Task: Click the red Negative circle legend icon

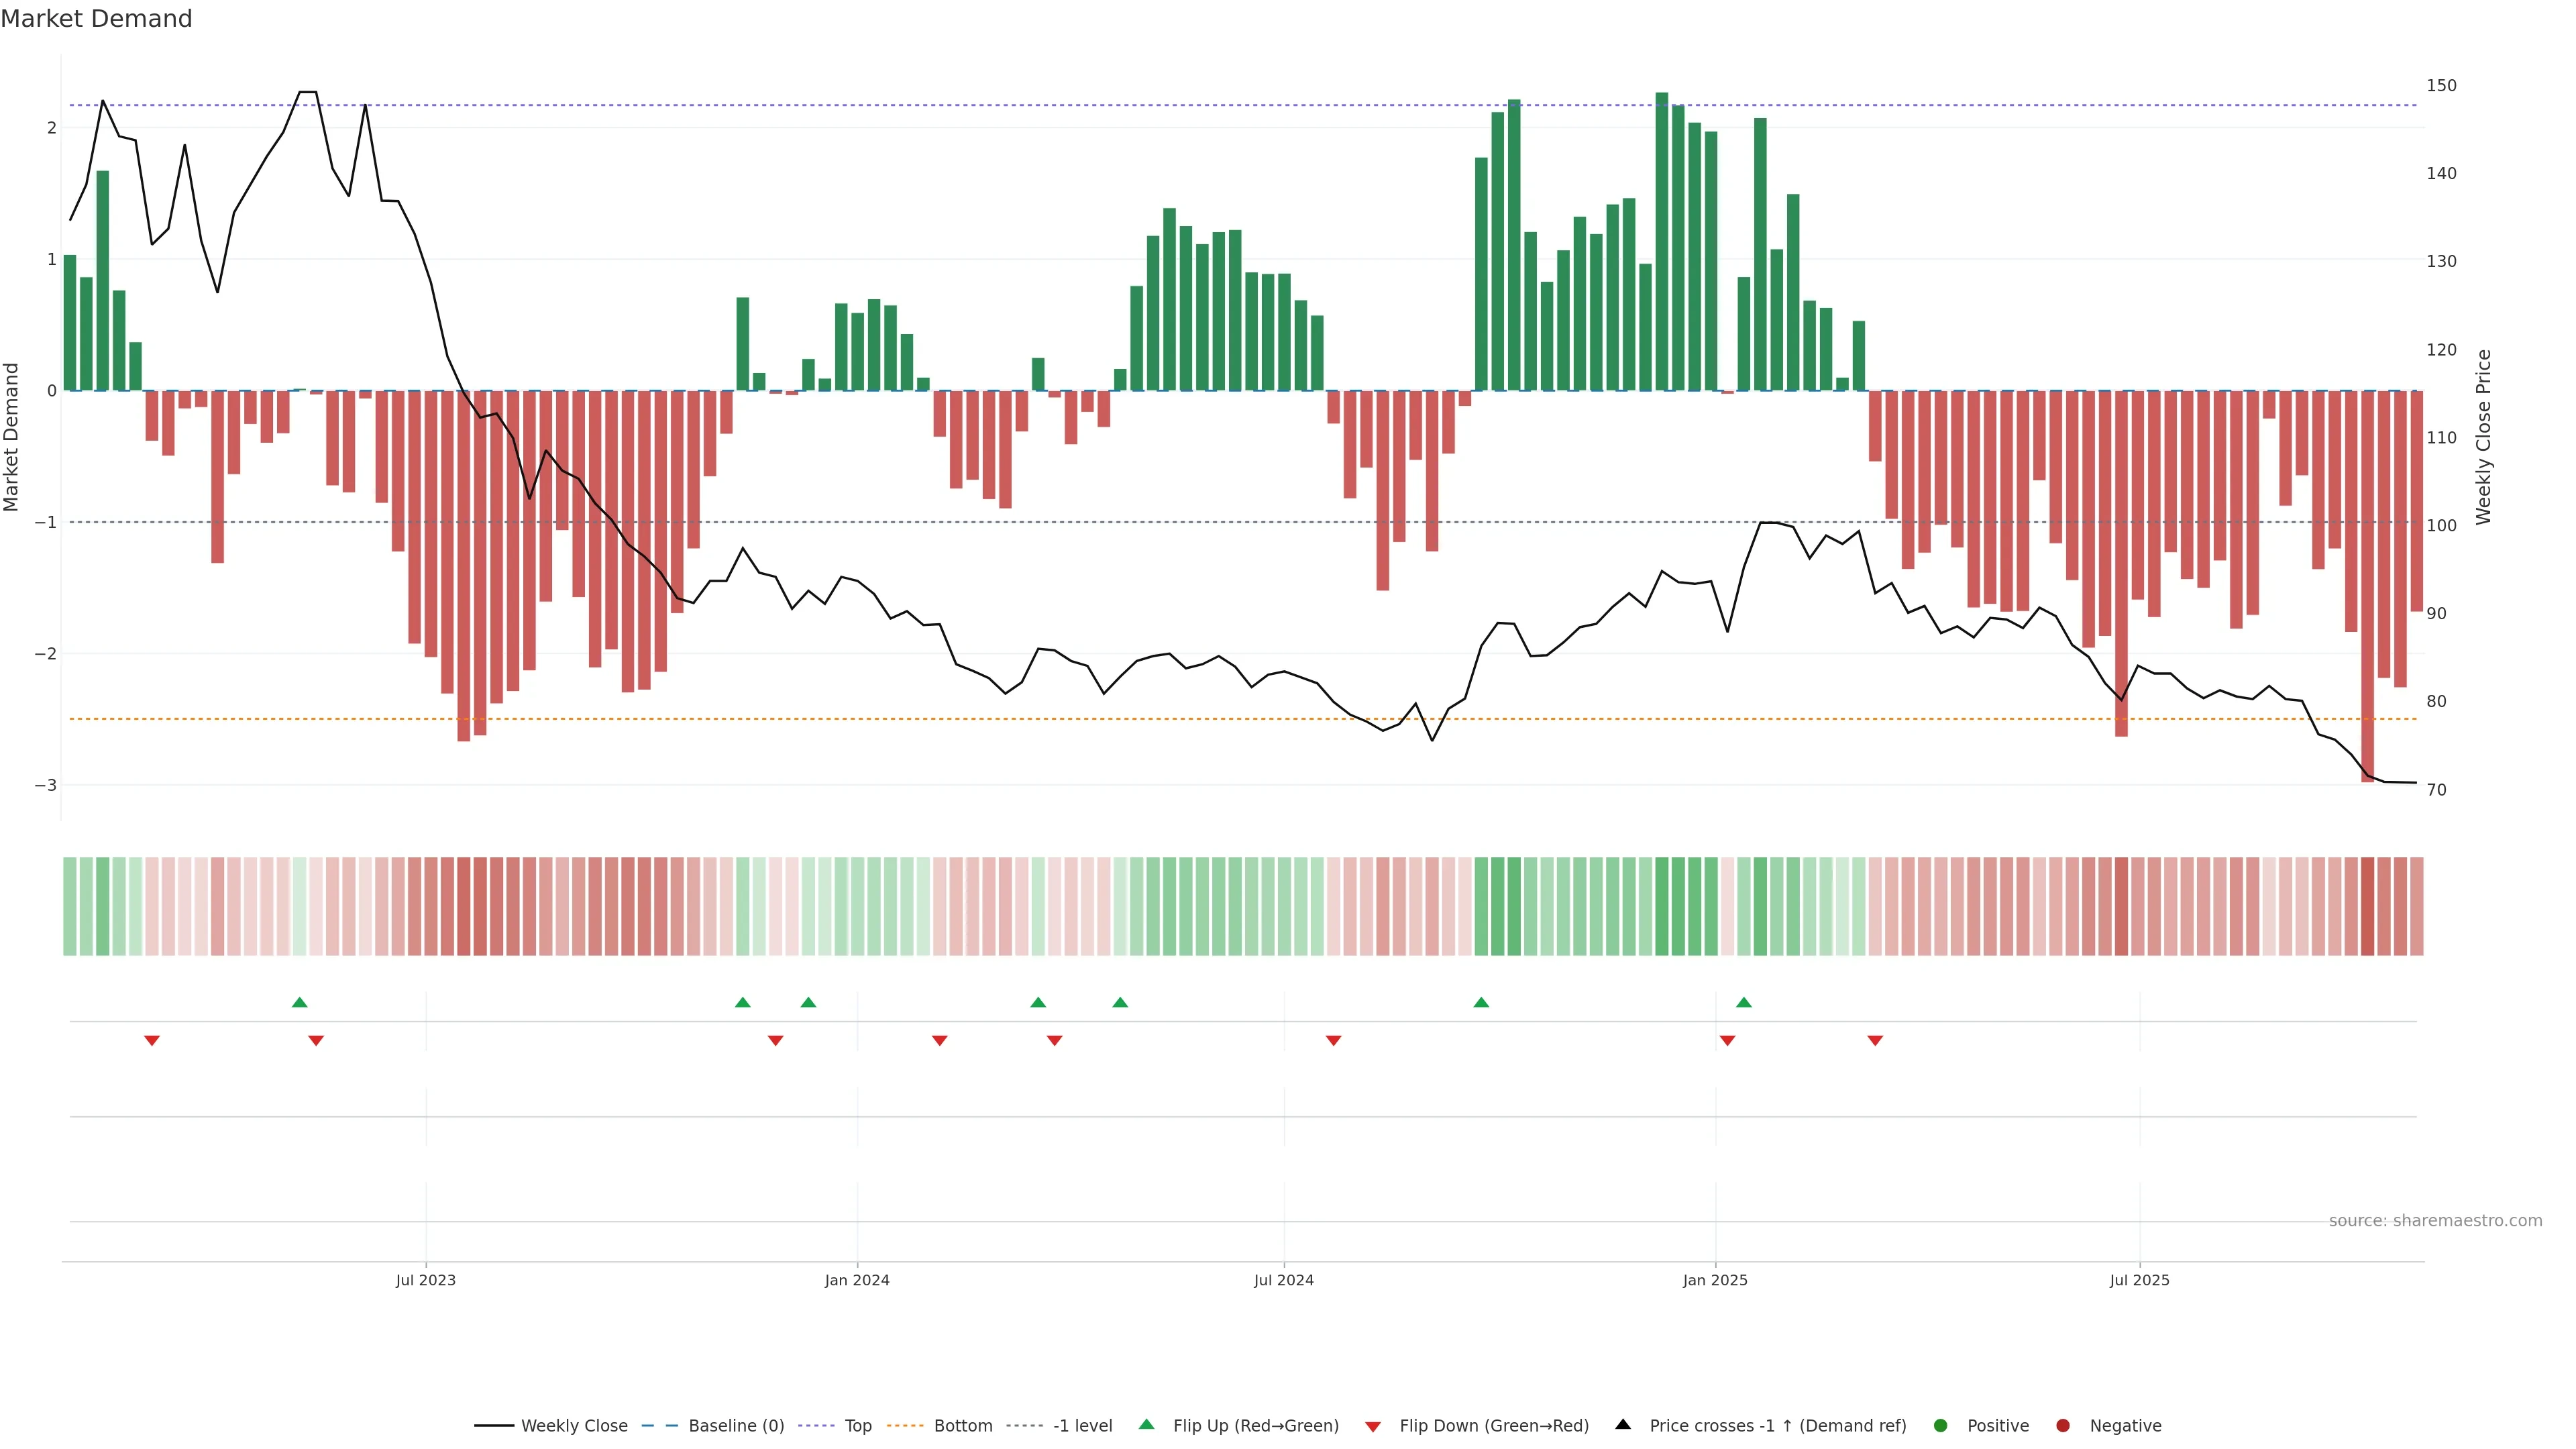Action: (x=2063, y=1425)
